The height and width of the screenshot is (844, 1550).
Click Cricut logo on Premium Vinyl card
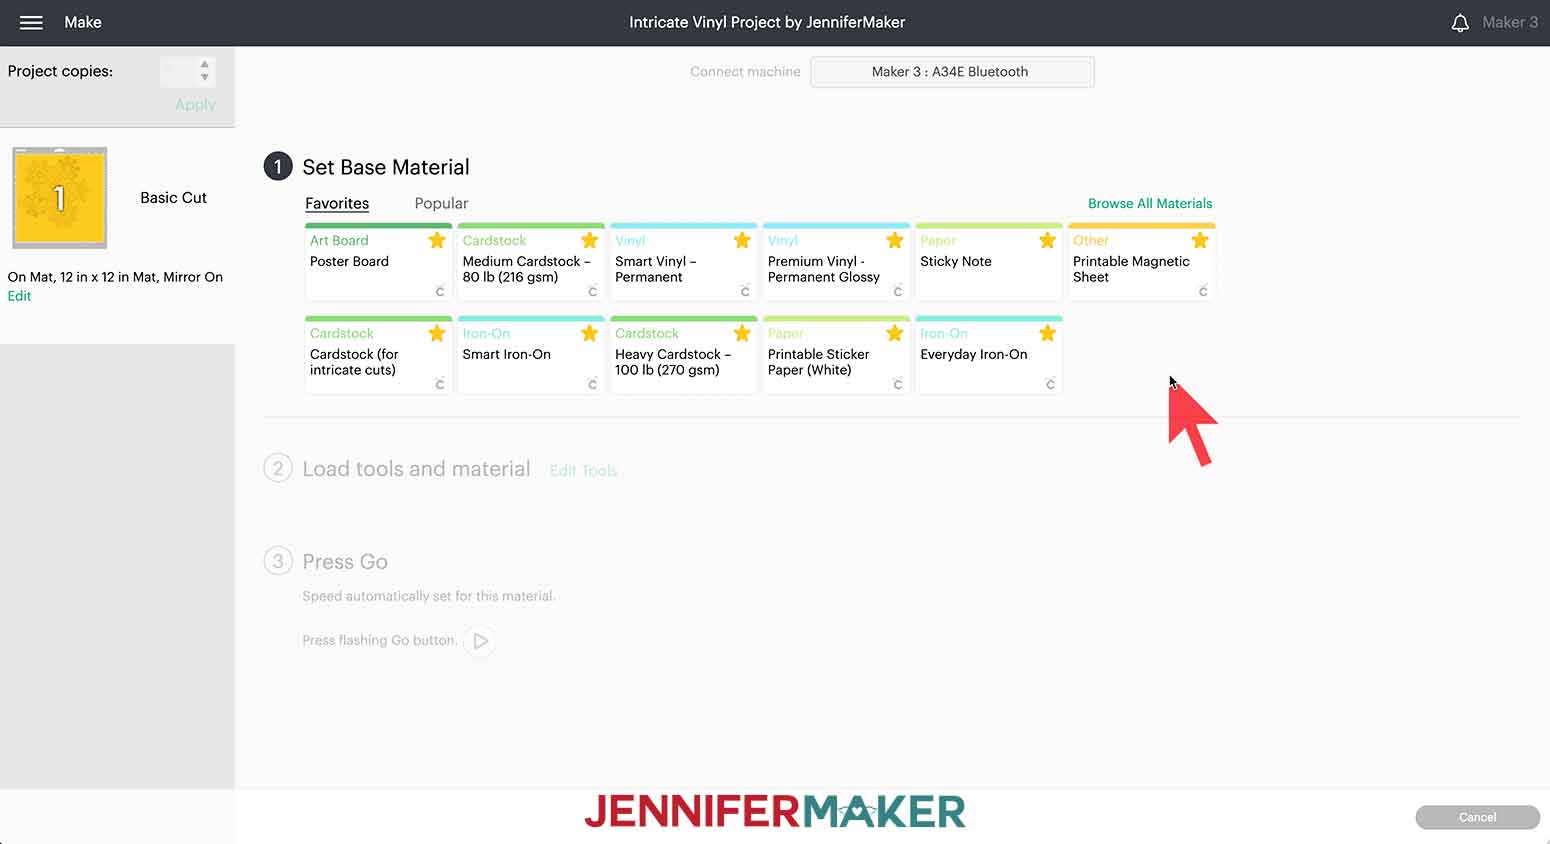coord(897,291)
